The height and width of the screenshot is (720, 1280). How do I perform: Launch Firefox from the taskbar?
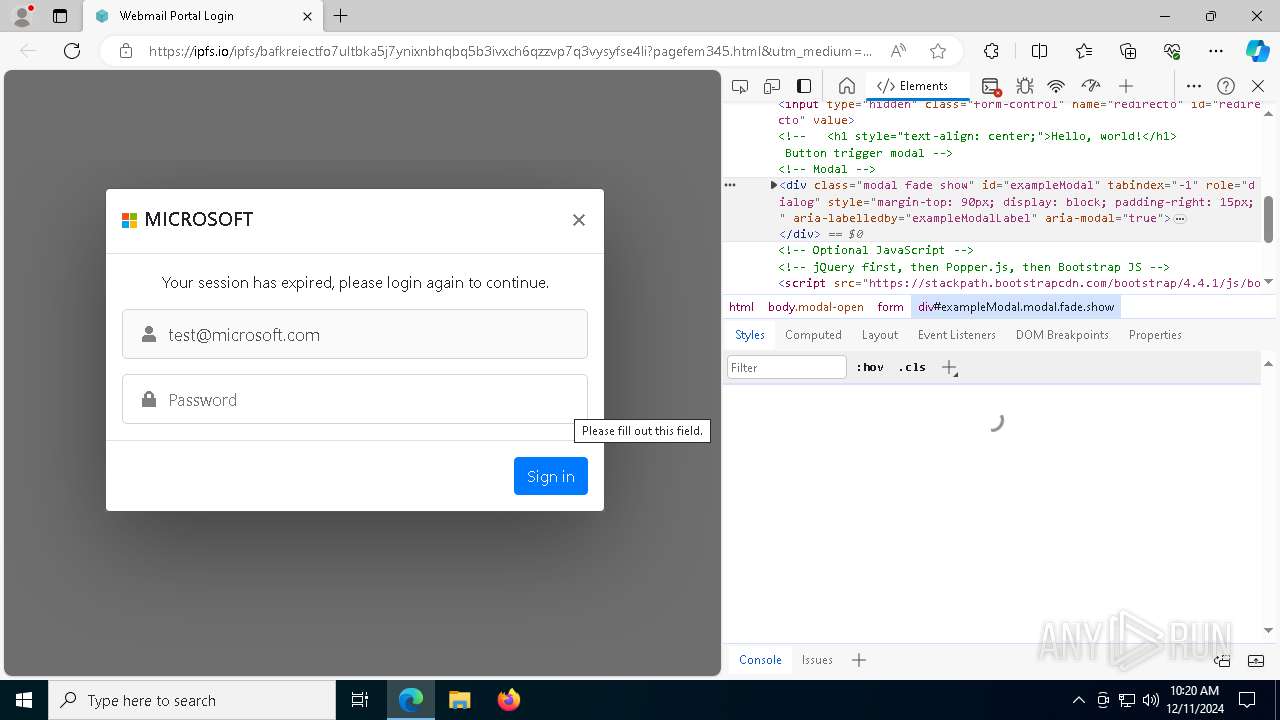[x=509, y=700]
